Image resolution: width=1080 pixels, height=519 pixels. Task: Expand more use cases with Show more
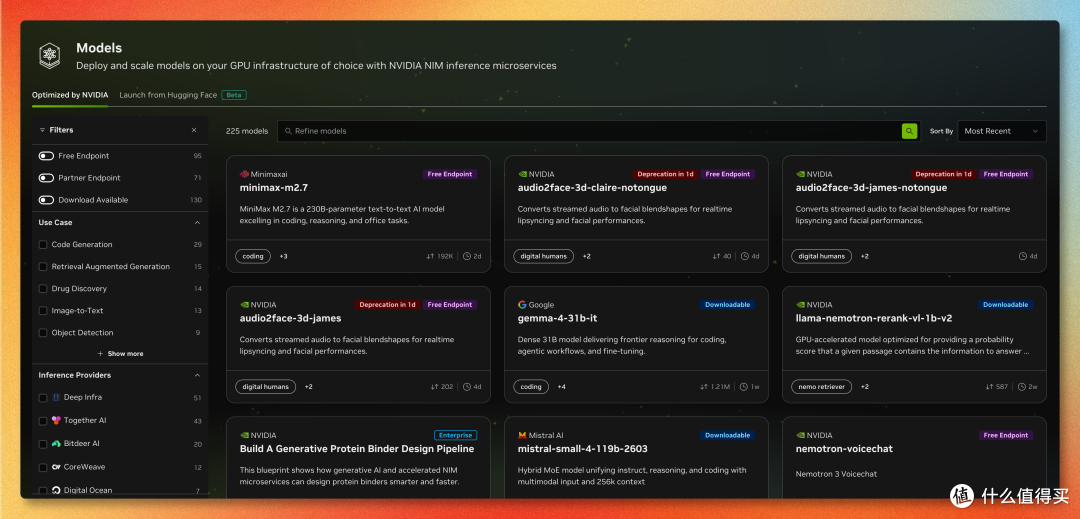[121, 354]
